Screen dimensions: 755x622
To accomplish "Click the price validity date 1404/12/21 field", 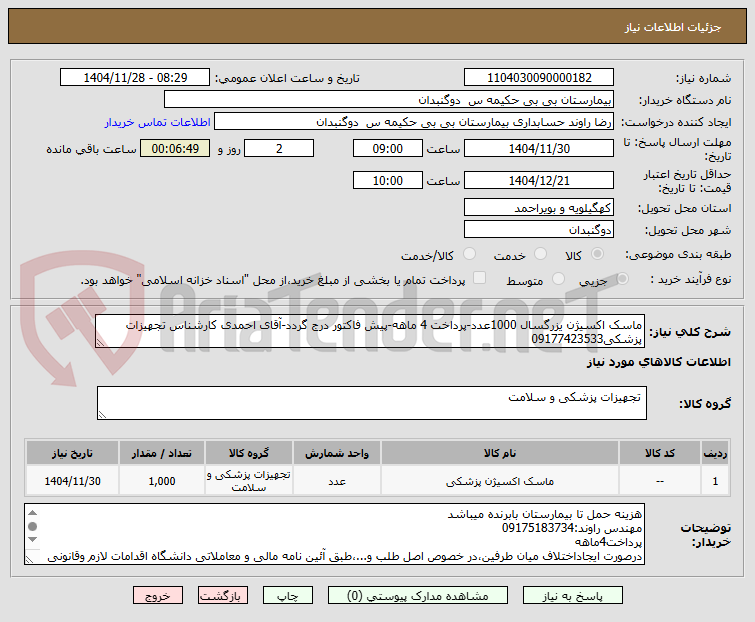I will pyautogui.click(x=539, y=181).
